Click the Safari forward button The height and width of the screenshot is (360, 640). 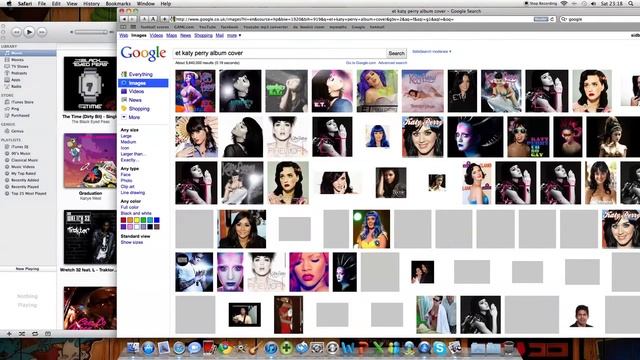pyautogui.click(x=132, y=19)
